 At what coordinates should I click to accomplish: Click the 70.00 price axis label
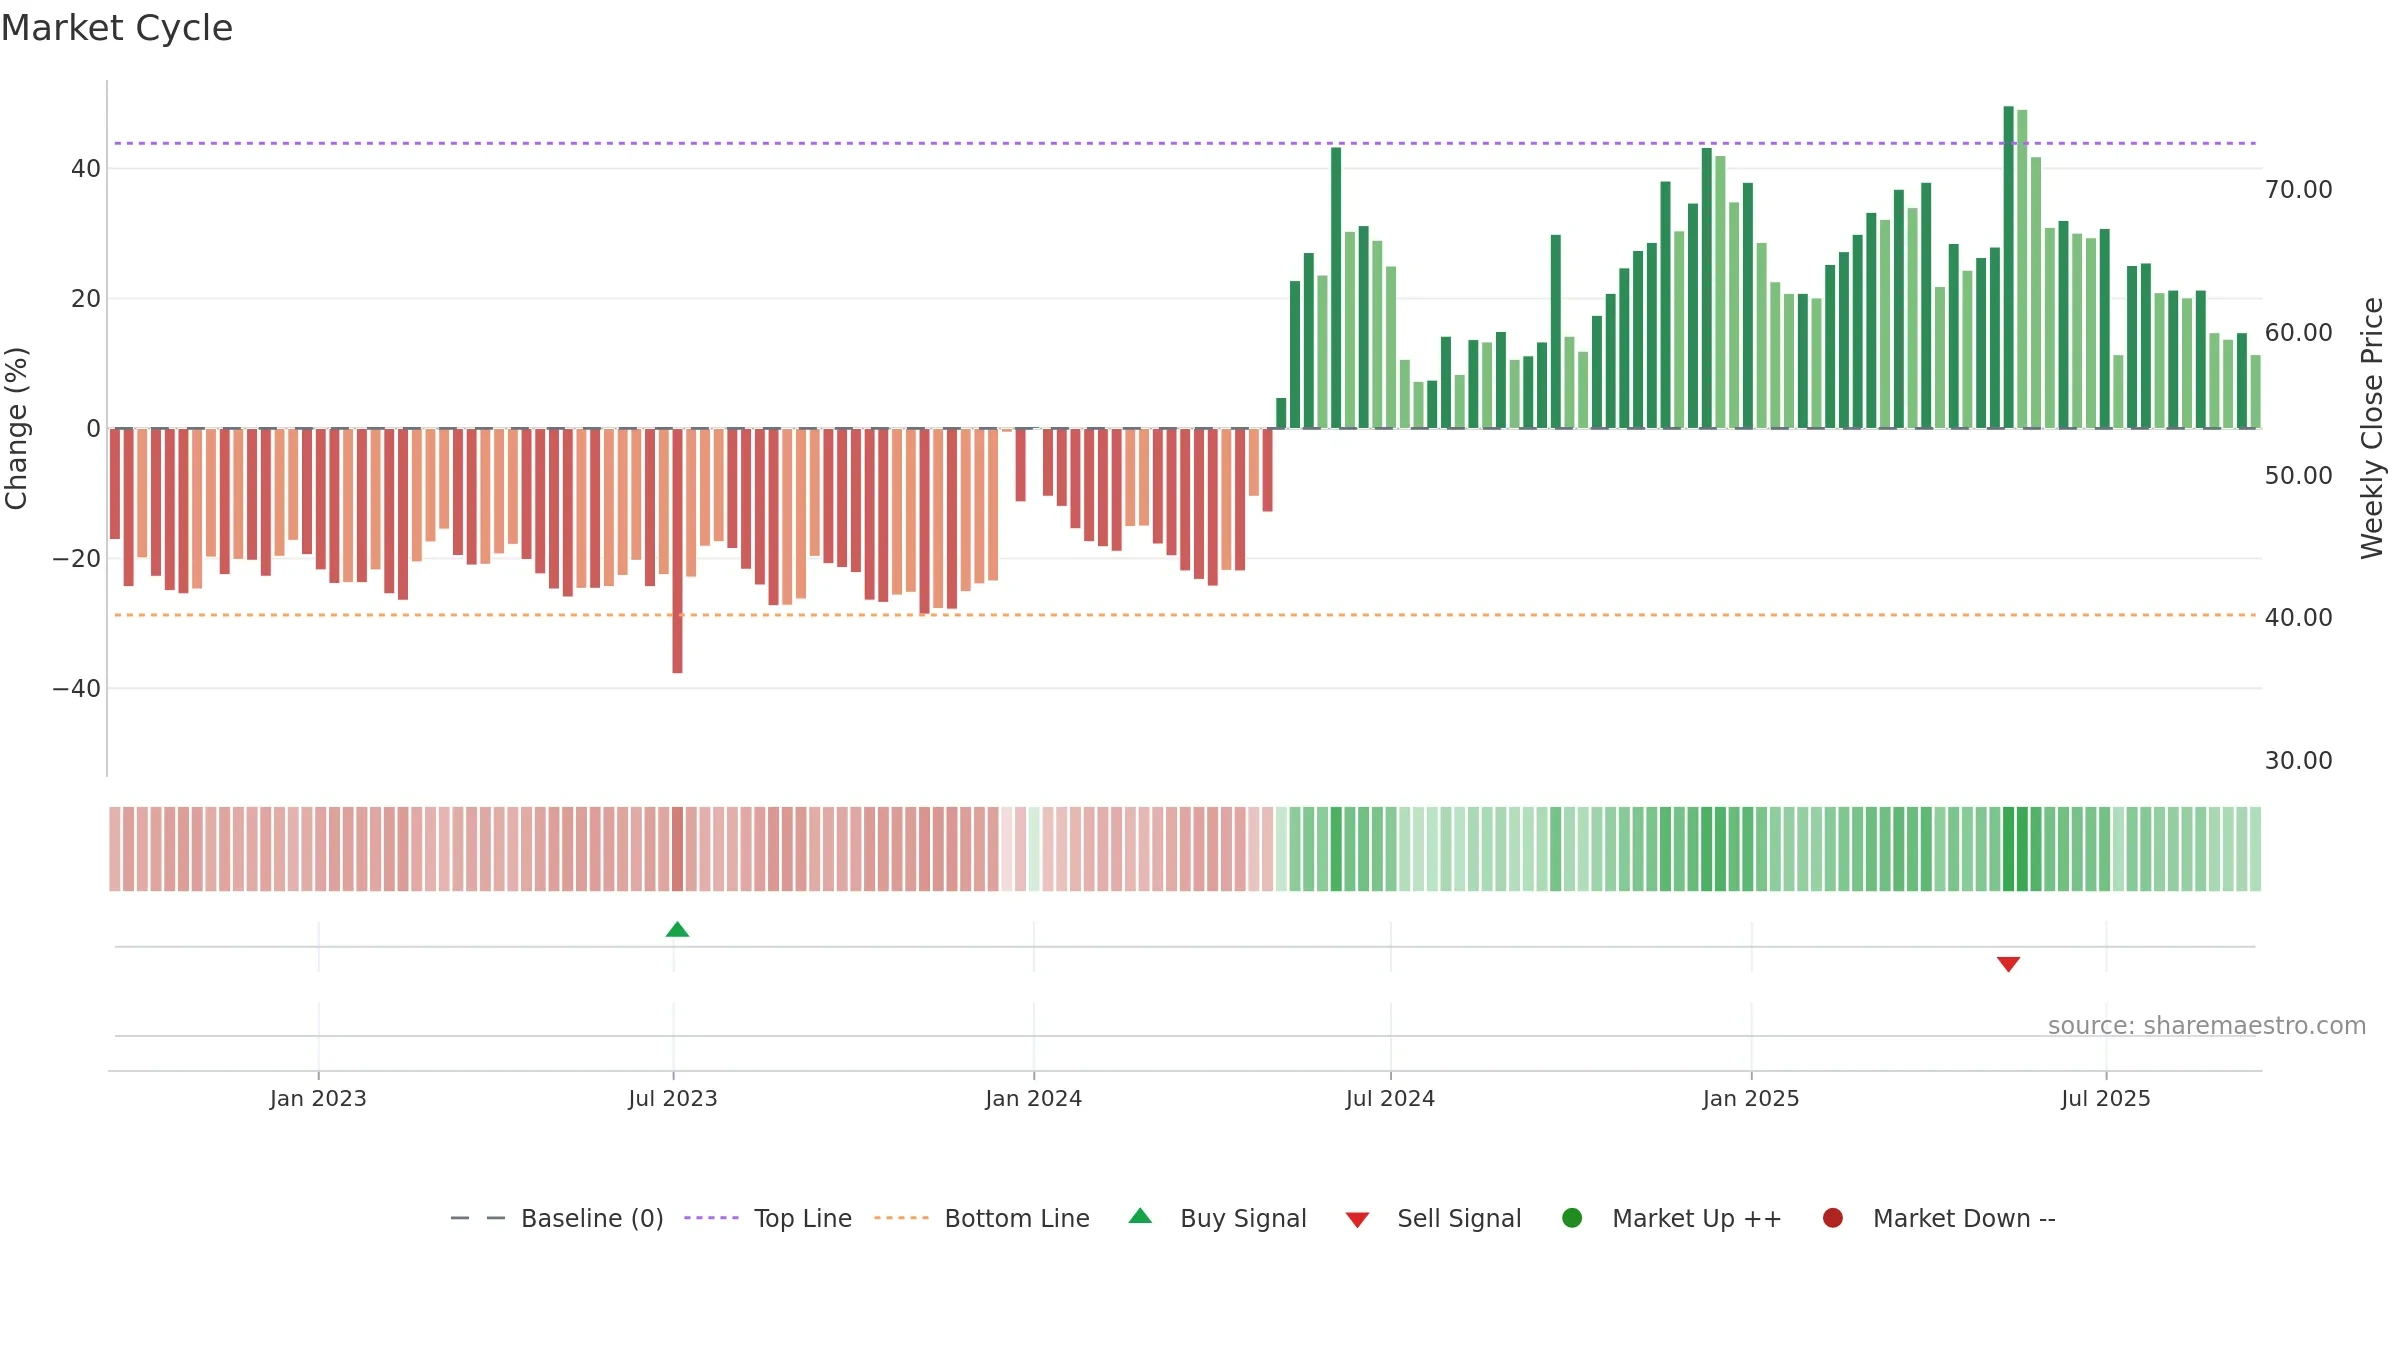[x=2298, y=189]
